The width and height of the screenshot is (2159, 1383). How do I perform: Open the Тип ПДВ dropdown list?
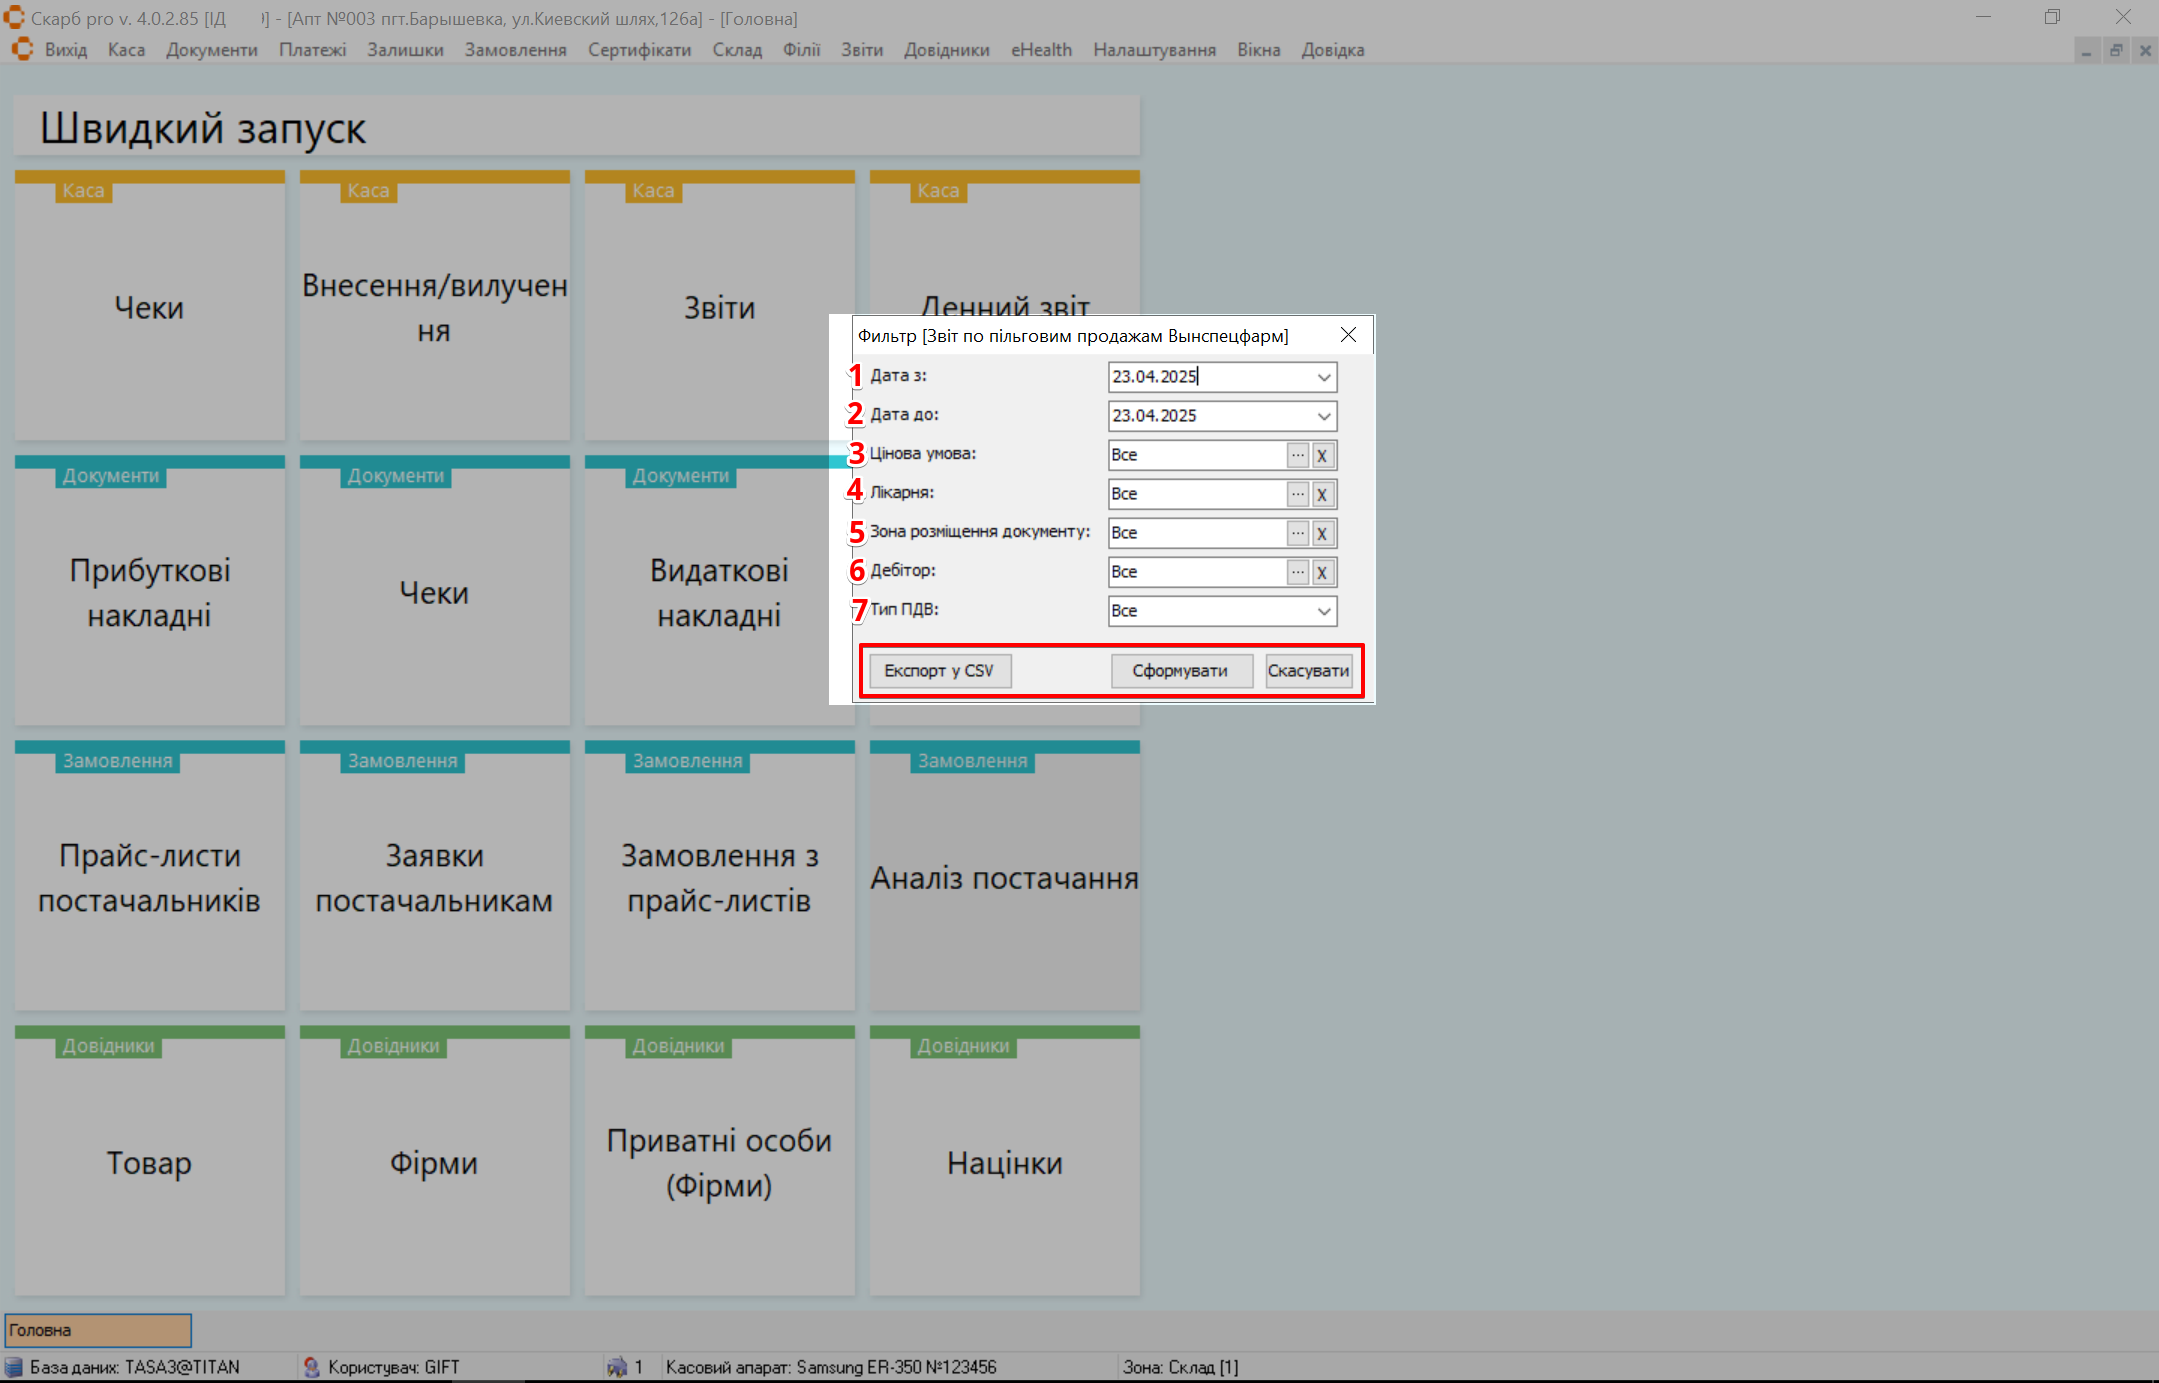tap(1323, 611)
